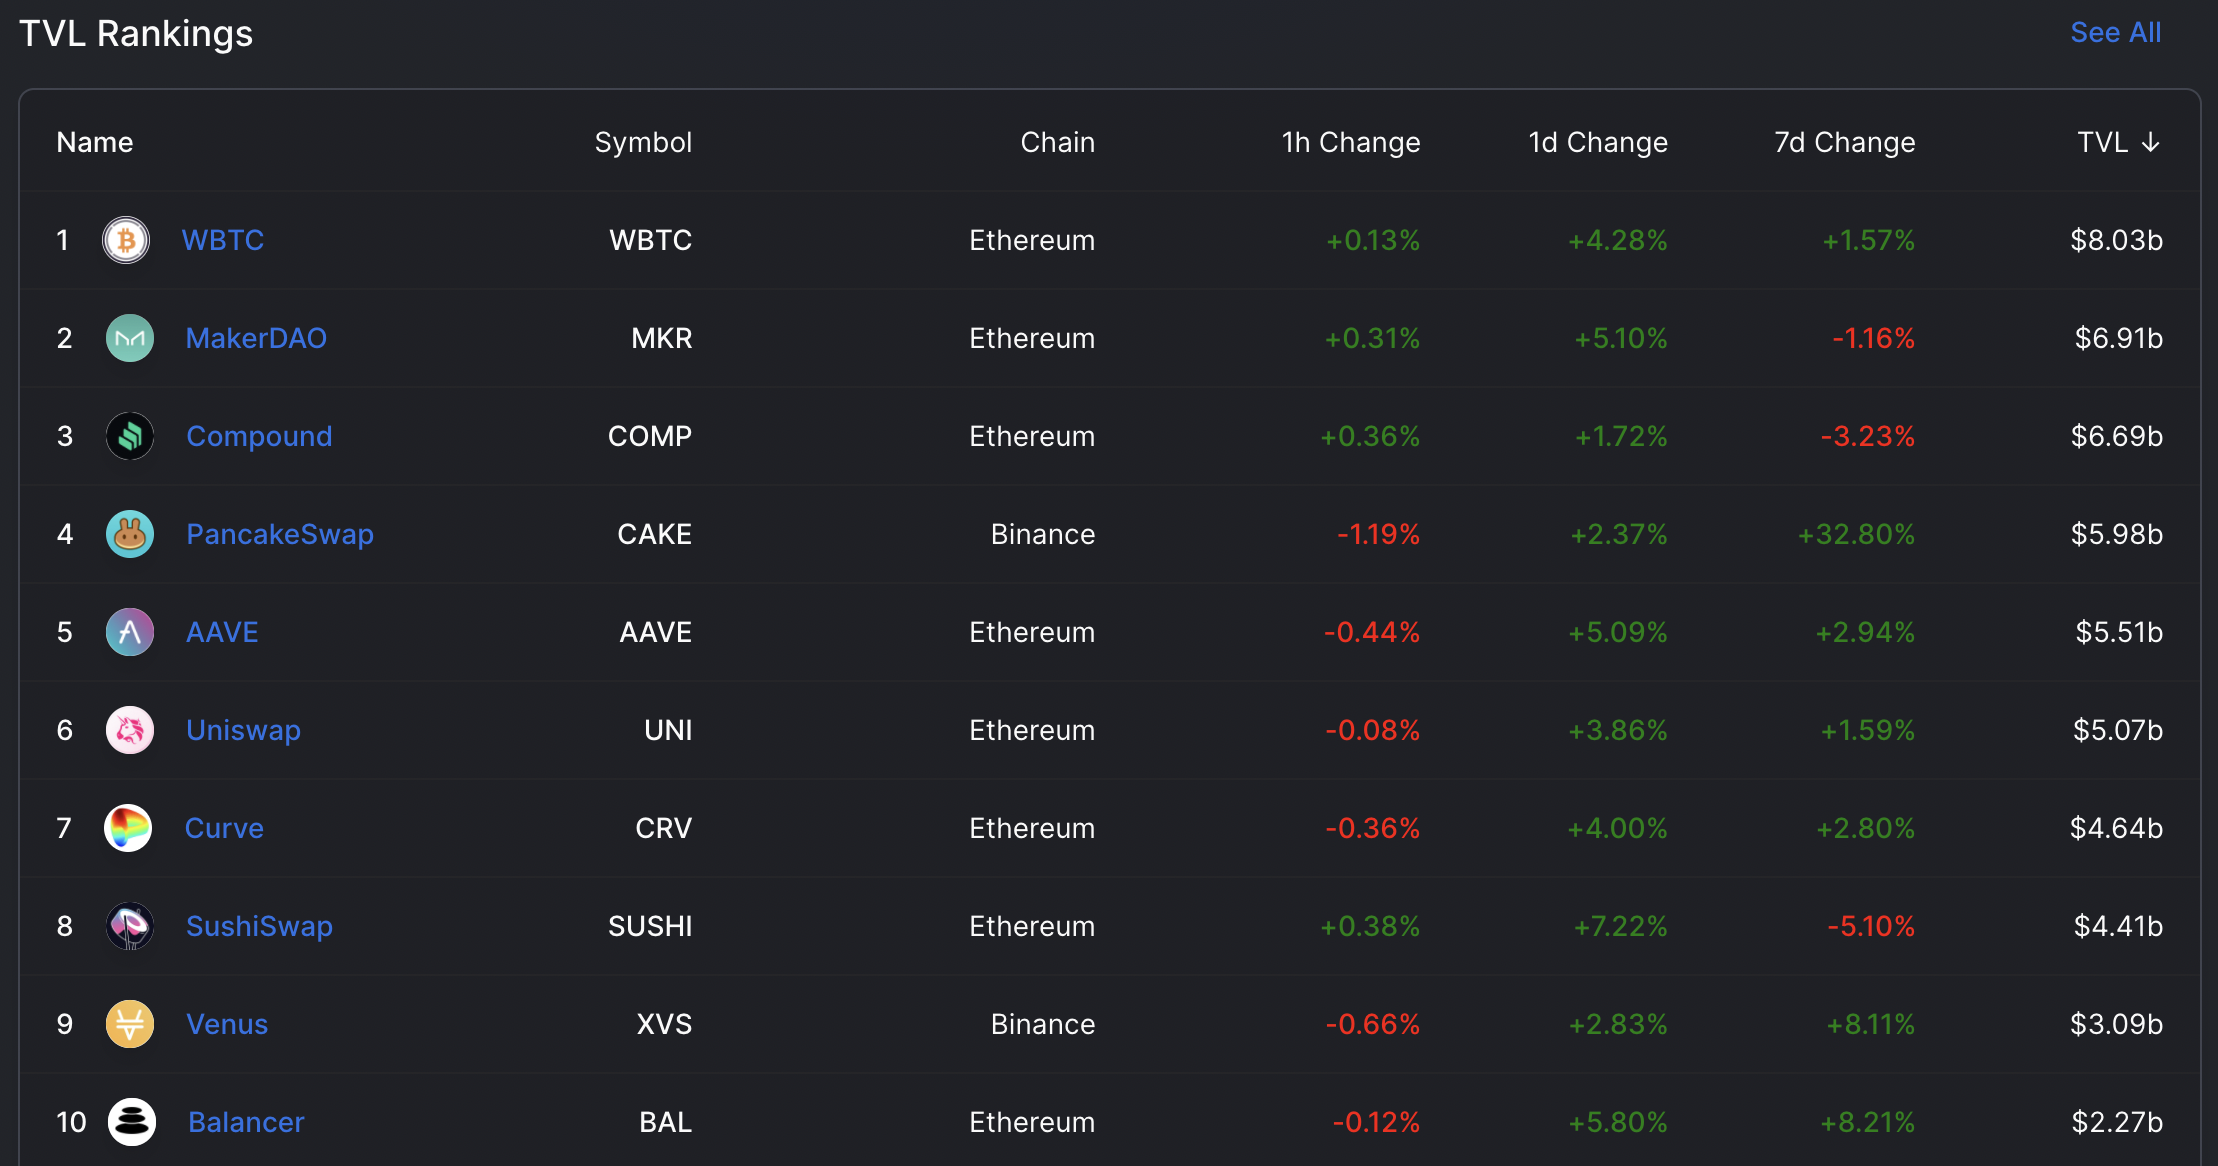Click the Curve rainbow logo icon

(128, 828)
